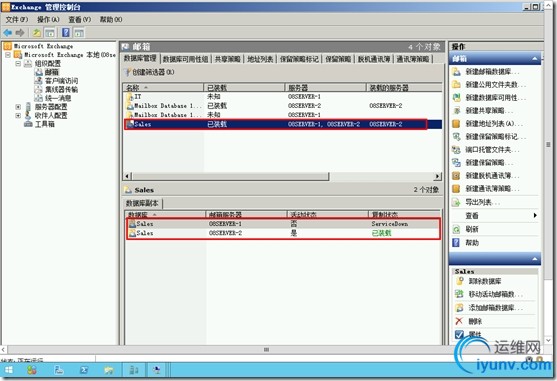Switch to the 地址列表 tab
Screen dimensions: 557x381
(x=260, y=59)
